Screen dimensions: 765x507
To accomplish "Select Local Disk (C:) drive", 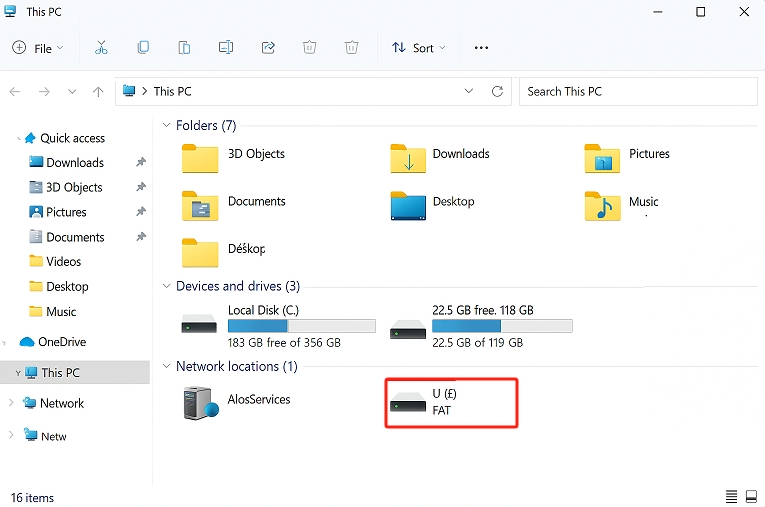I will [x=279, y=325].
